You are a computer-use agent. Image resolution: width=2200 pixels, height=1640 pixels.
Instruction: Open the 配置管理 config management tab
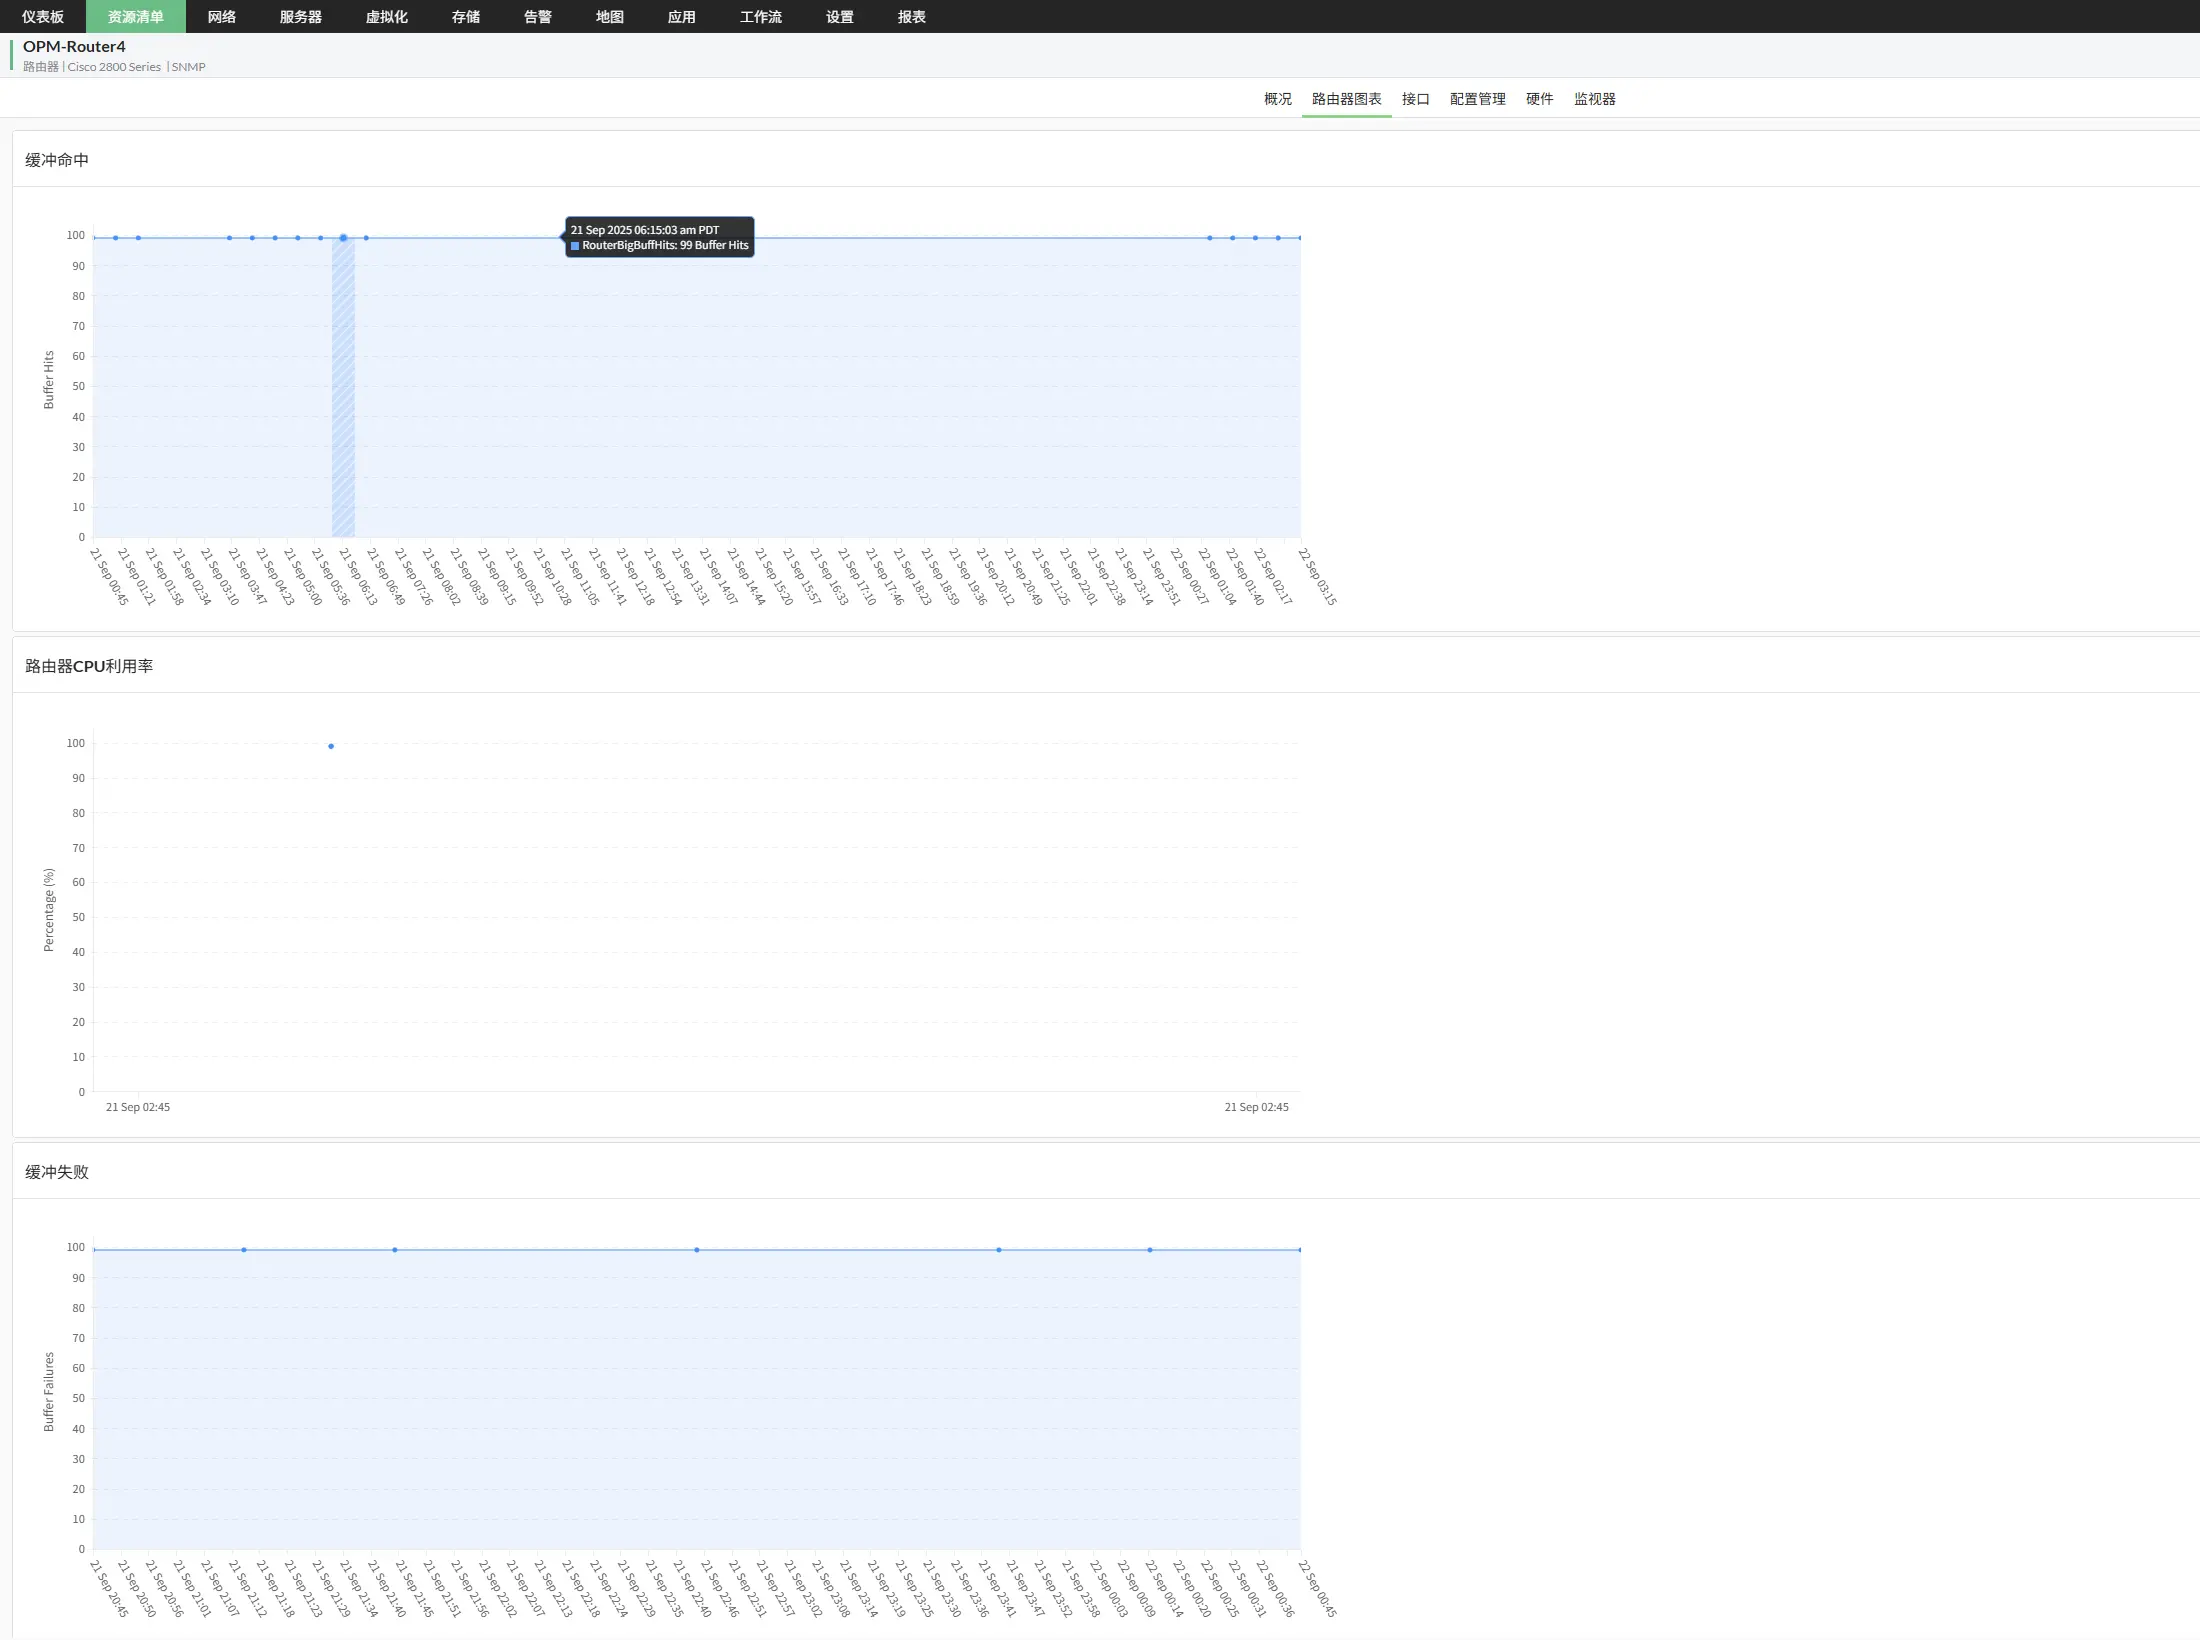point(1477,99)
